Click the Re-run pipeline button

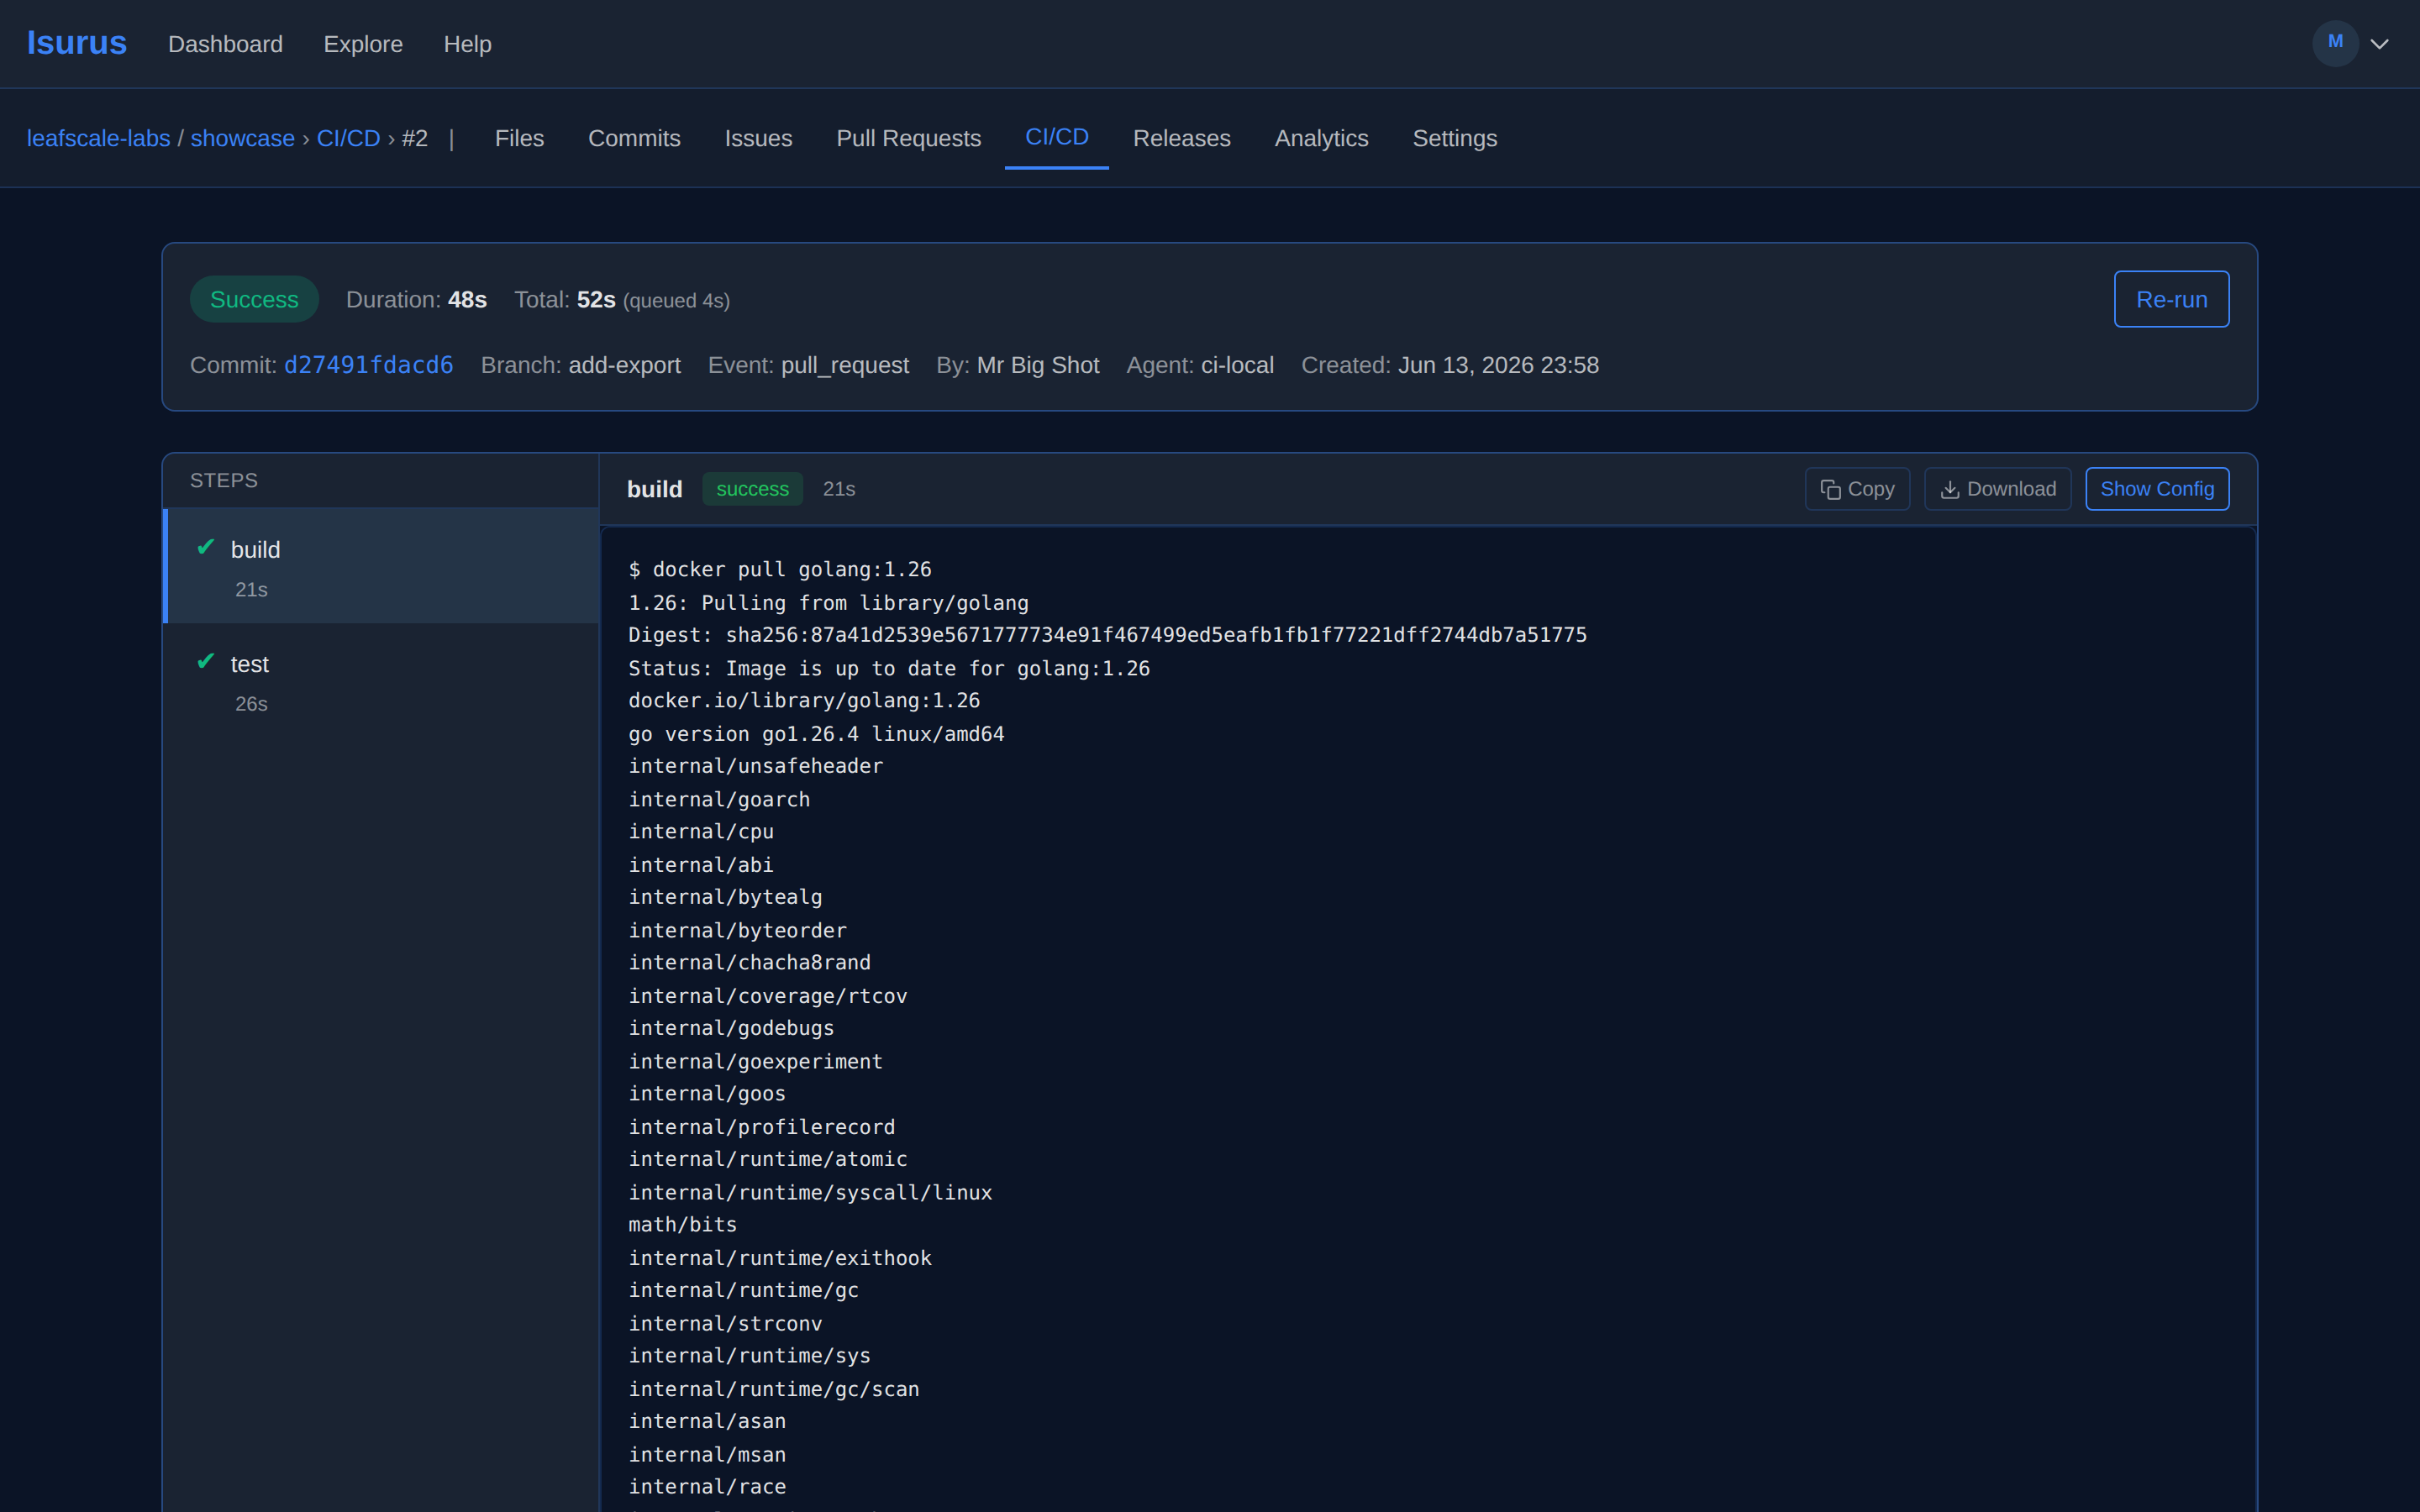pos(2171,299)
